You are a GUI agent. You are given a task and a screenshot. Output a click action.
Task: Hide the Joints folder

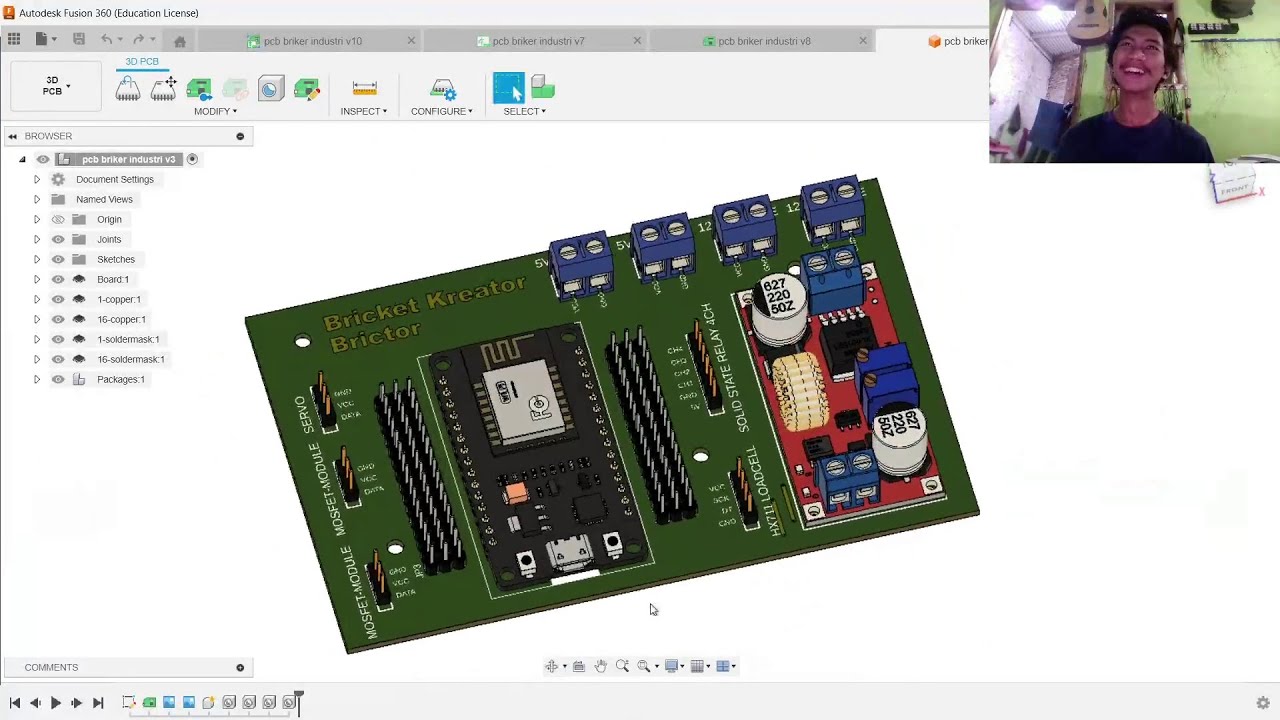58,239
